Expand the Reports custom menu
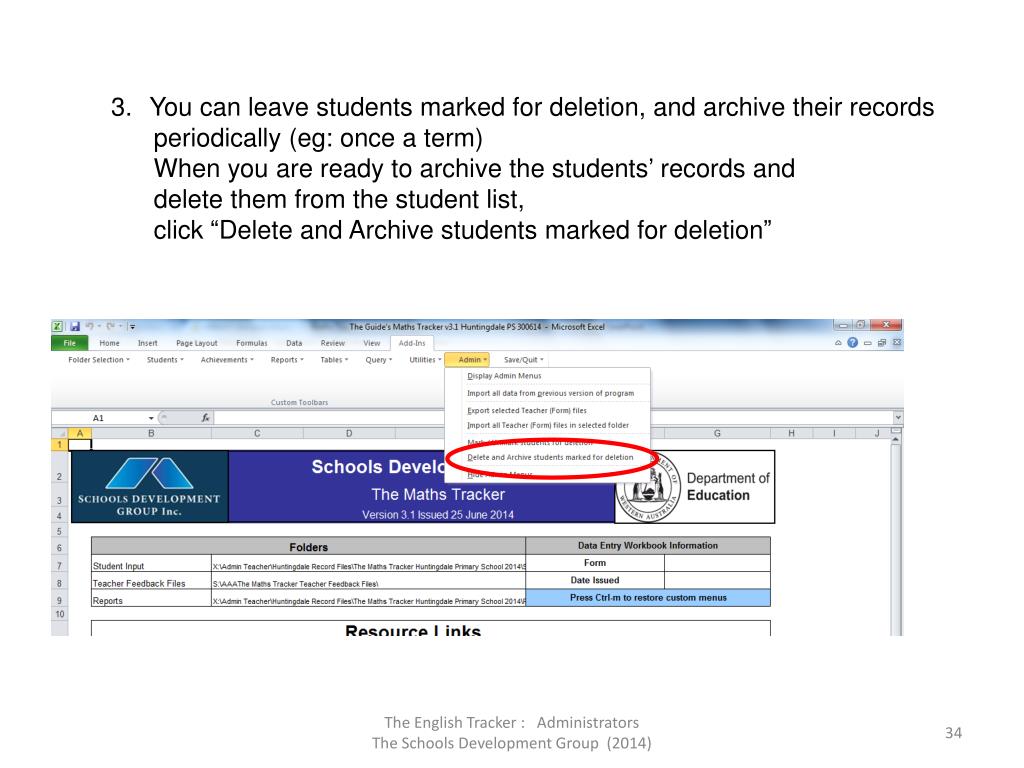 (287, 360)
